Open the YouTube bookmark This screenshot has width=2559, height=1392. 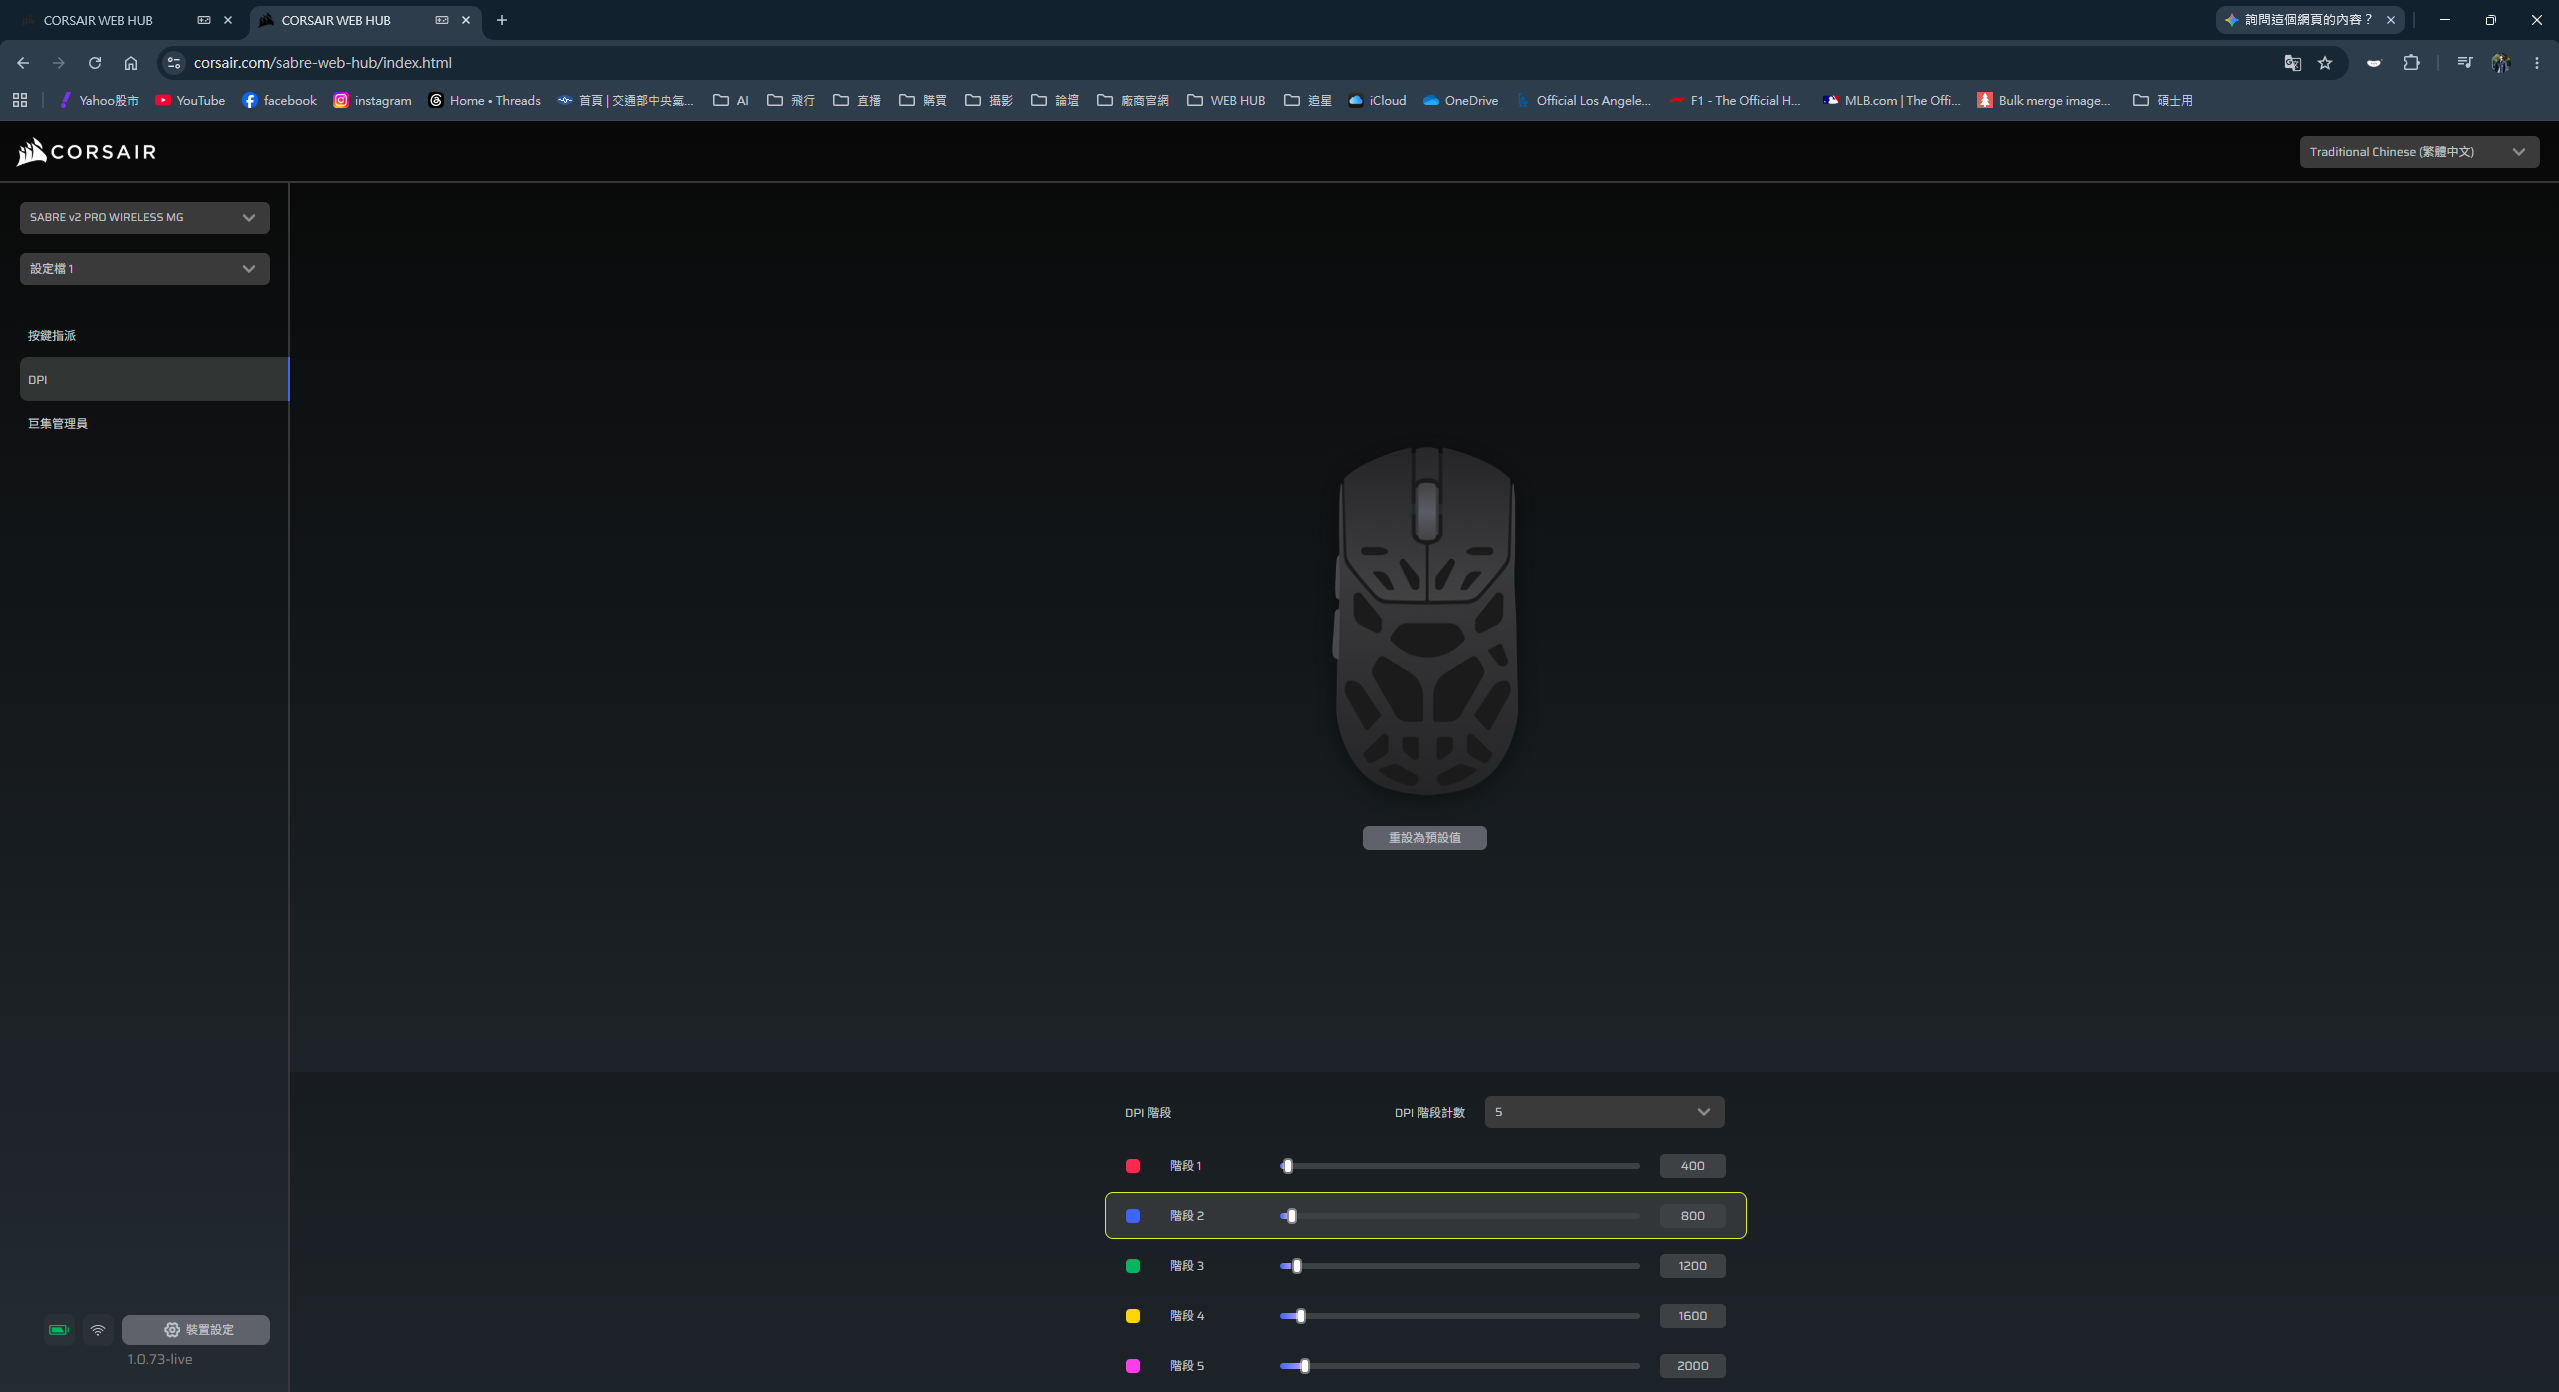(190, 100)
